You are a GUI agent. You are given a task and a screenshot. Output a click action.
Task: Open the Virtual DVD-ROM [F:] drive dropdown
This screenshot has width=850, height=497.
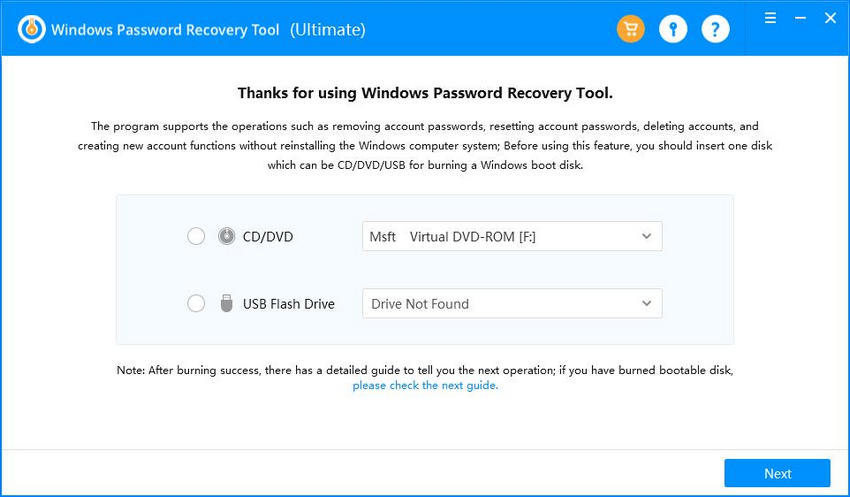pos(512,236)
